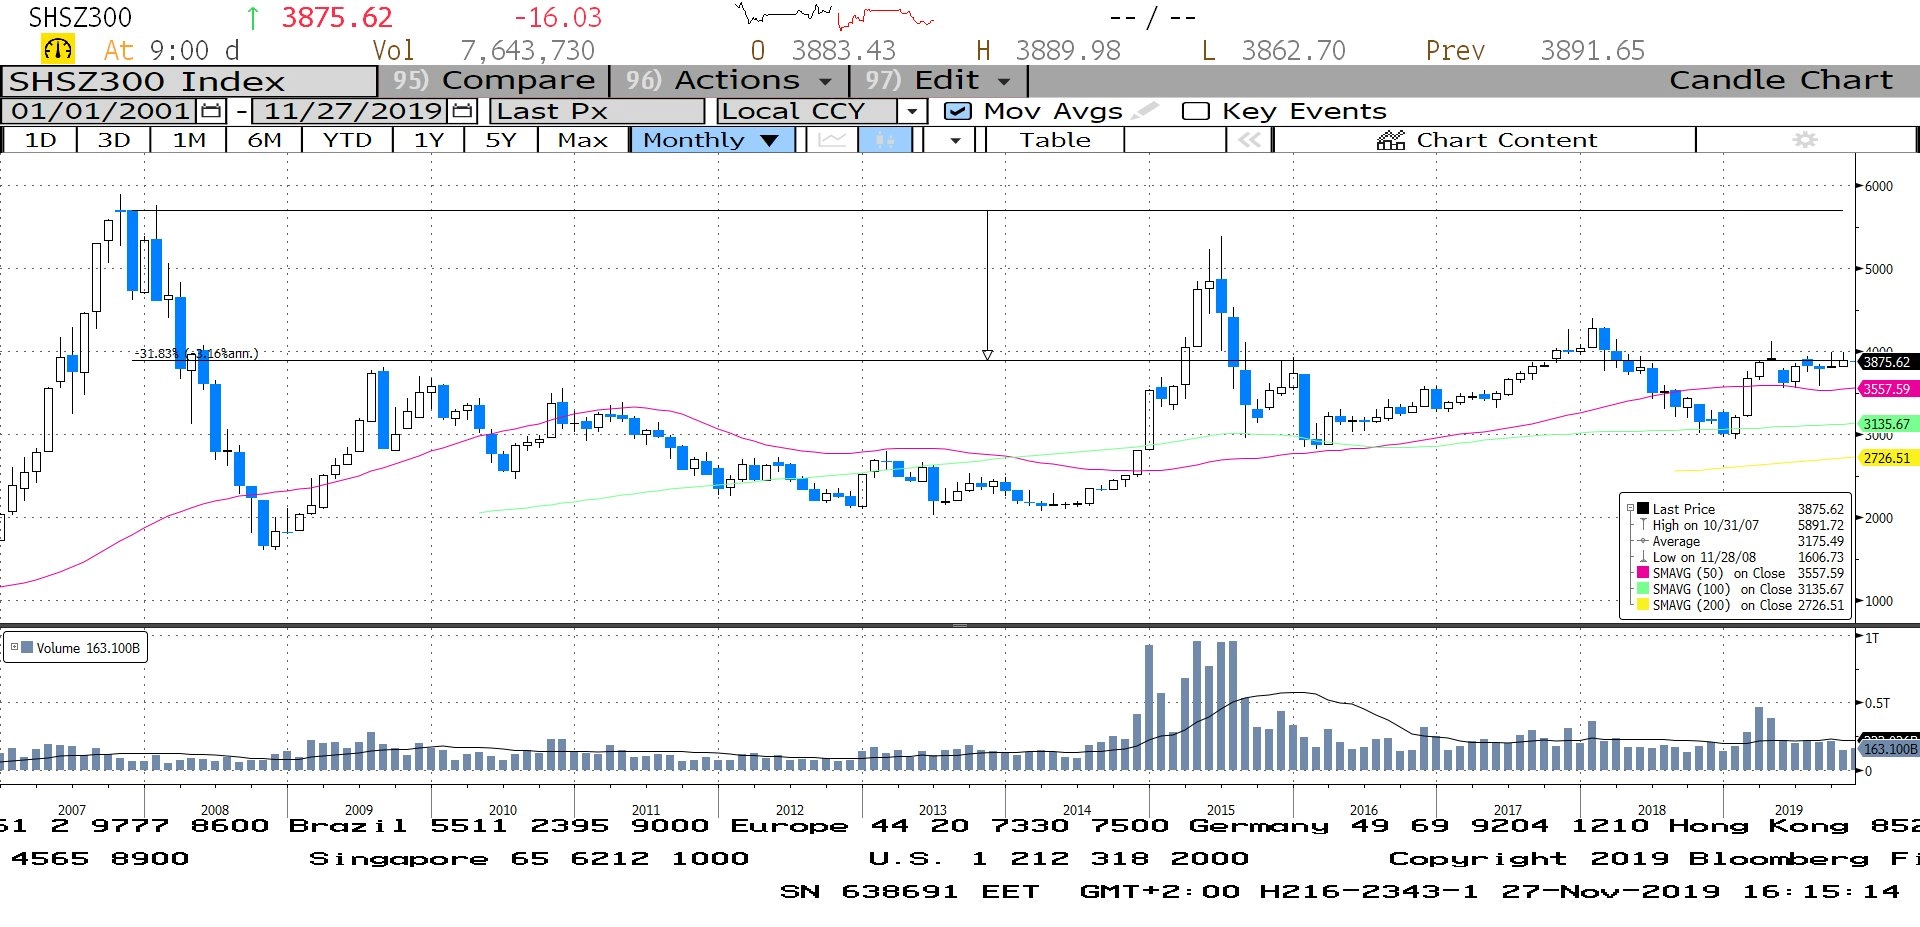Open the chart style dropdown arrow
The width and height of the screenshot is (1920, 927).
(955, 140)
